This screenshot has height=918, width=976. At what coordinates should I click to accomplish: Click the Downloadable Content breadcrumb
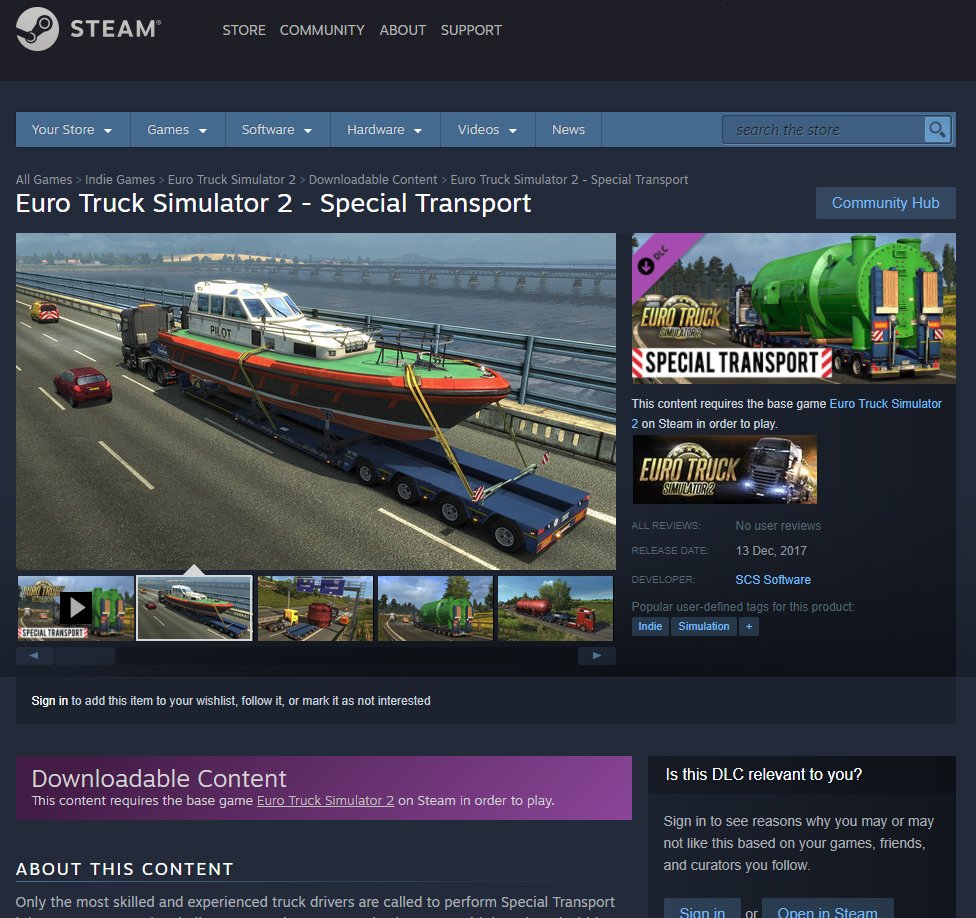pos(373,179)
